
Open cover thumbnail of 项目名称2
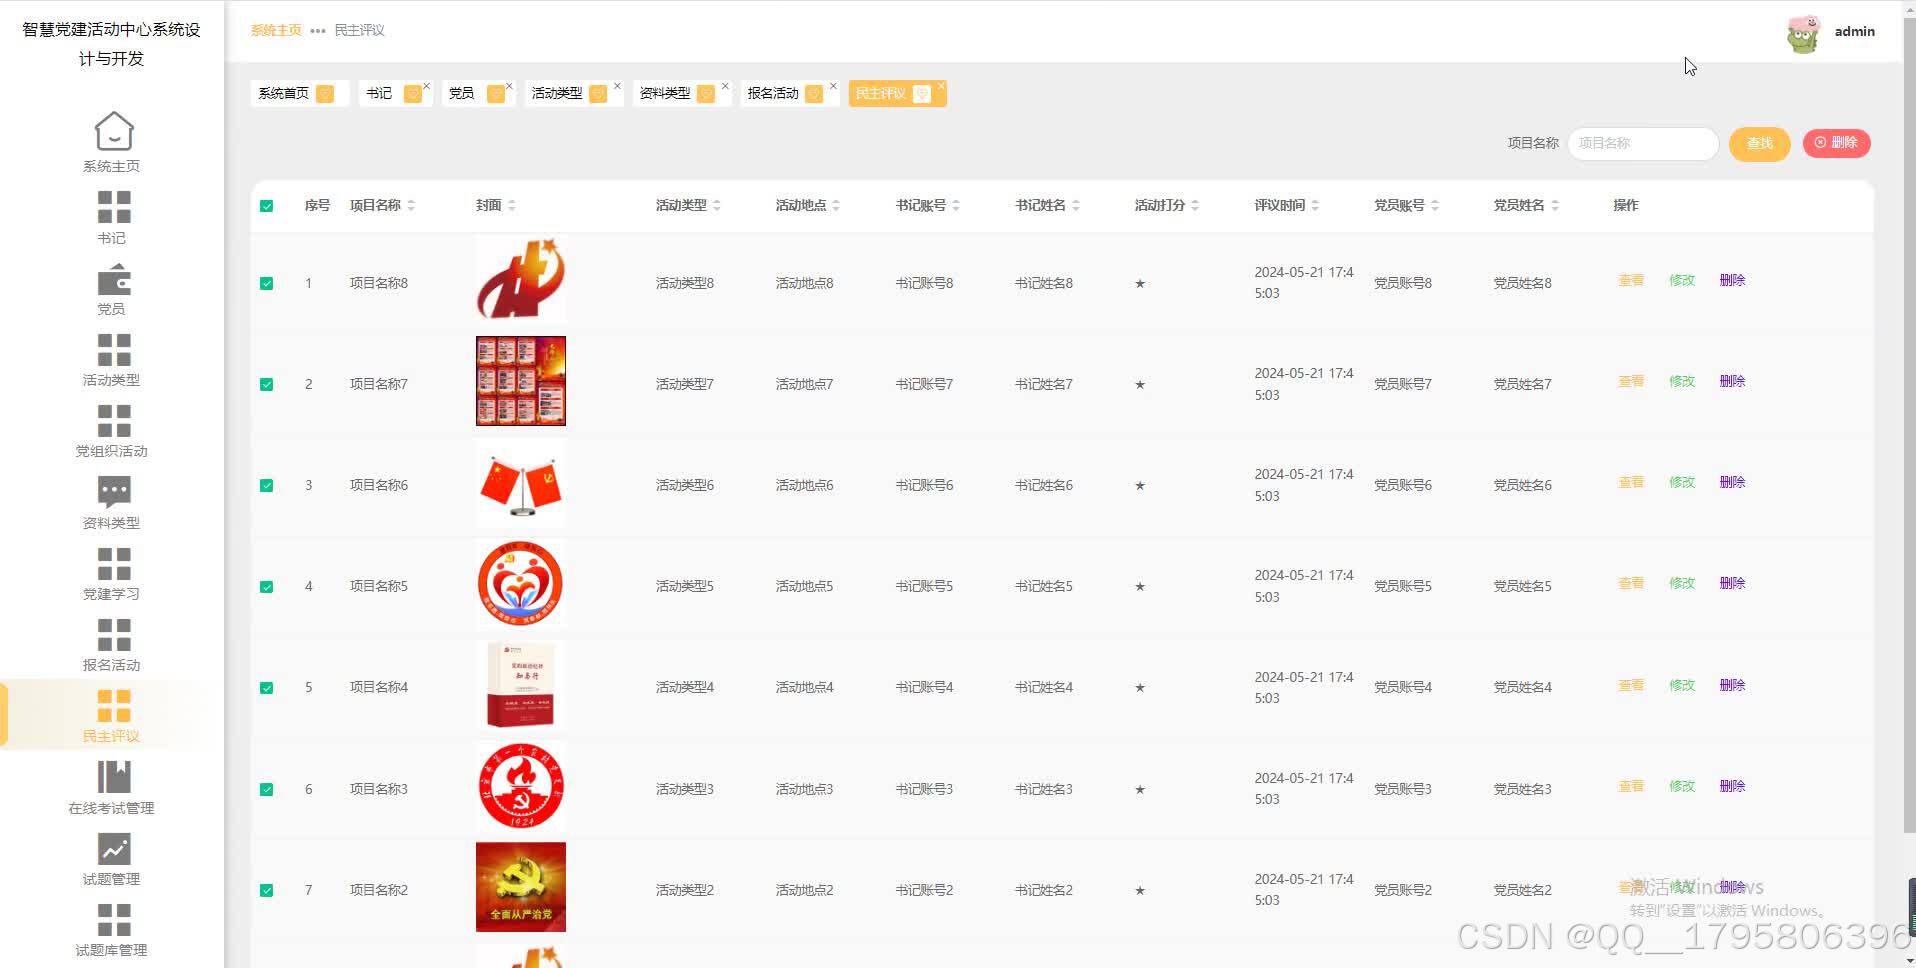[x=521, y=887]
